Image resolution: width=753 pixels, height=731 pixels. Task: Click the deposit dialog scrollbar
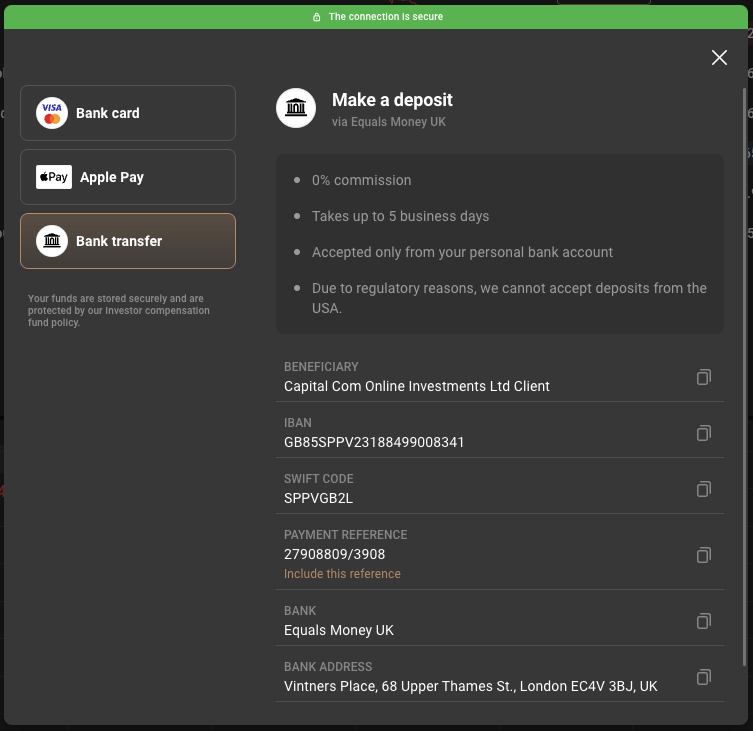click(x=744, y=377)
